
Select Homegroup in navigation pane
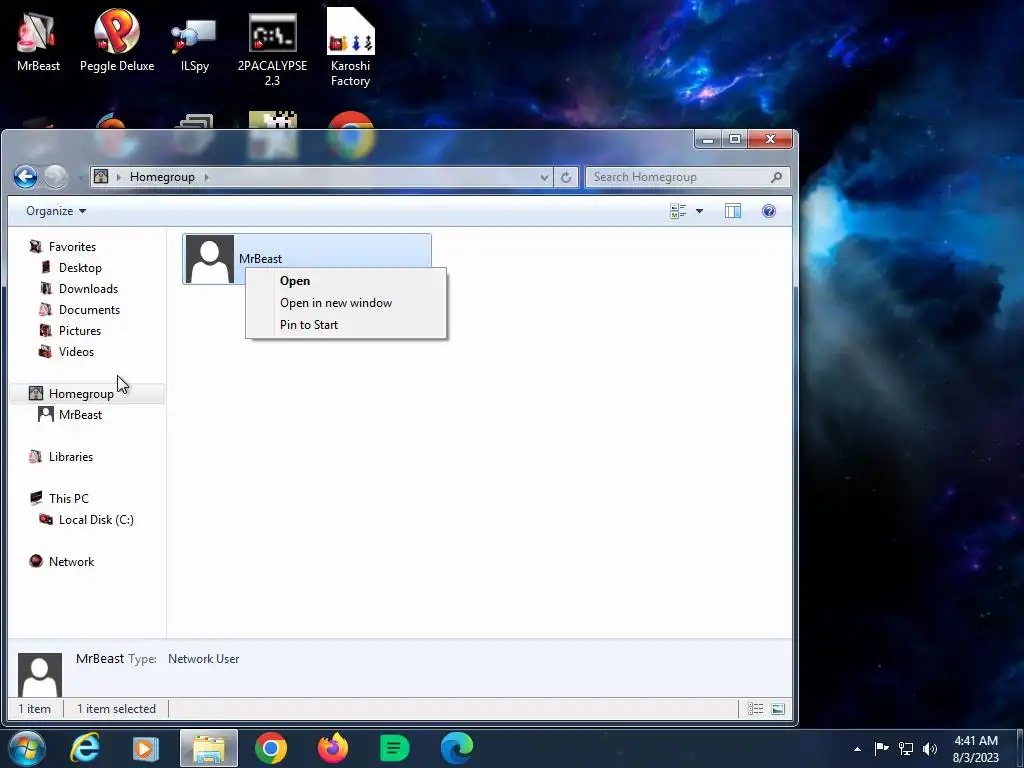(x=81, y=394)
